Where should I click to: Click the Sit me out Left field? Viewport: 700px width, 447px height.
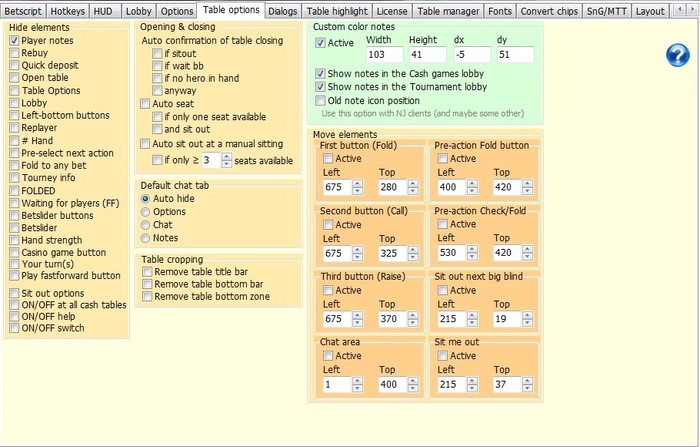pyautogui.click(x=454, y=384)
